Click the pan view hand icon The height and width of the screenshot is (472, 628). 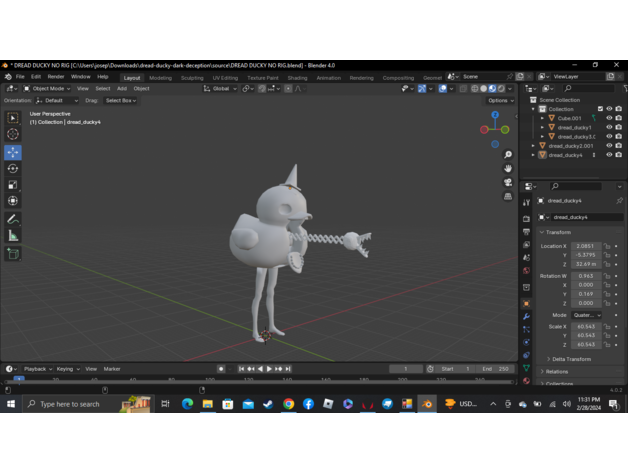click(x=508, y=169)
